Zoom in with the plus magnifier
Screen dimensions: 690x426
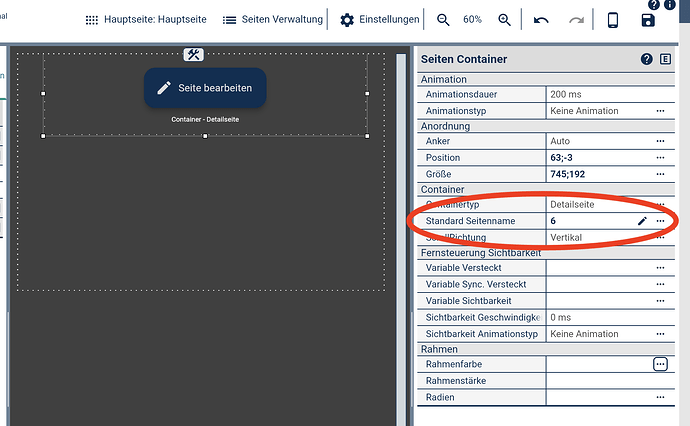[504, 20]
